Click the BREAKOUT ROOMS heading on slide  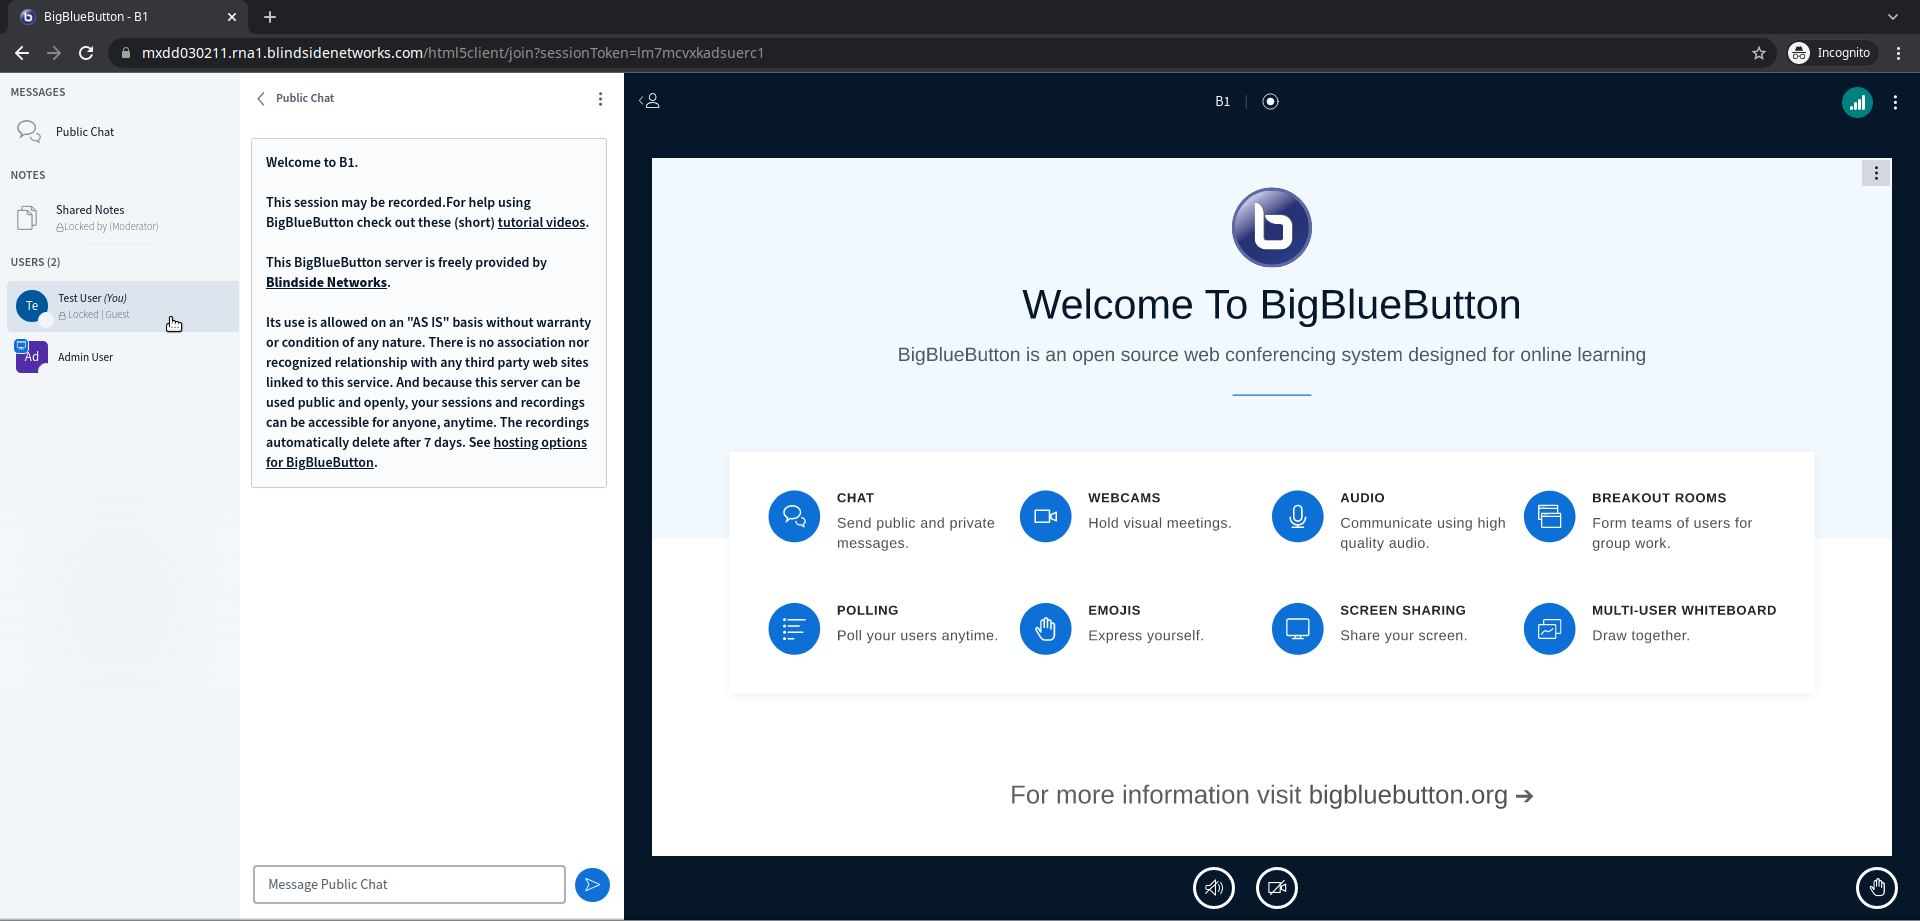click(1659, 498)
